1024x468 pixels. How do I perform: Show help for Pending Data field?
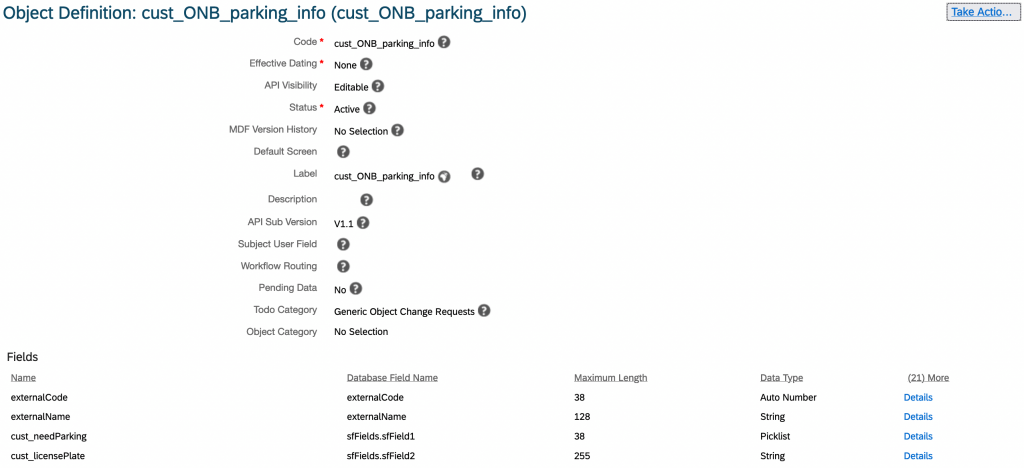(355, 289)
